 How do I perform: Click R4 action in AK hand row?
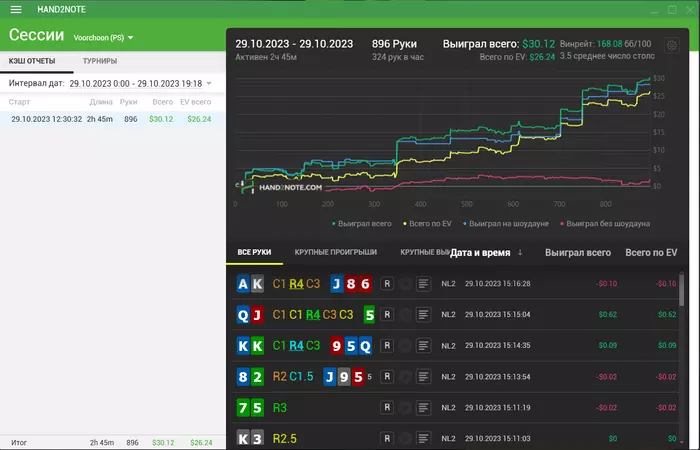coord(296,284)
